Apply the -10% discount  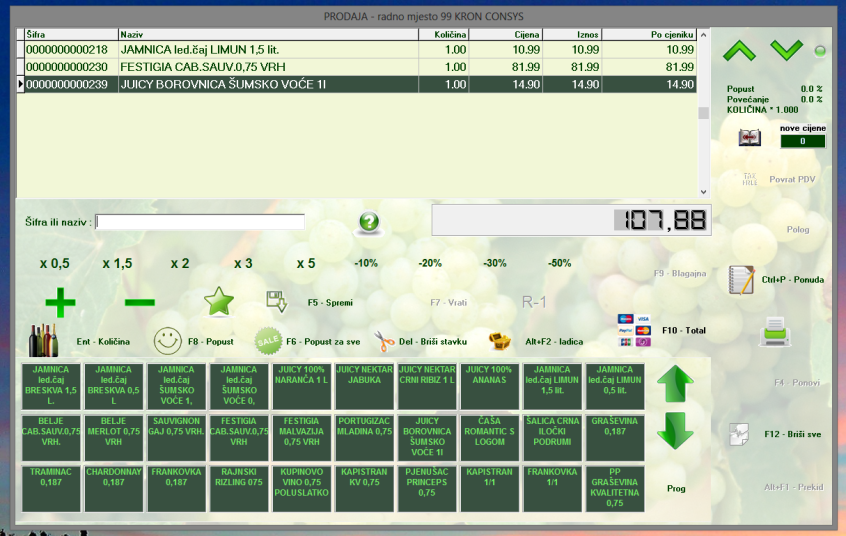pyautogui.click(x=366, y=263)
